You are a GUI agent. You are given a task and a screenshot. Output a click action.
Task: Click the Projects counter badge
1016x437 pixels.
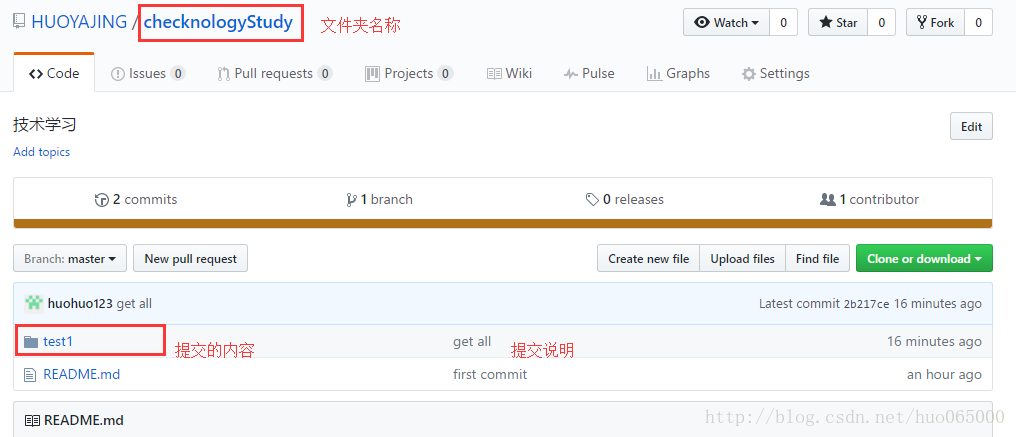pos(445,73)
